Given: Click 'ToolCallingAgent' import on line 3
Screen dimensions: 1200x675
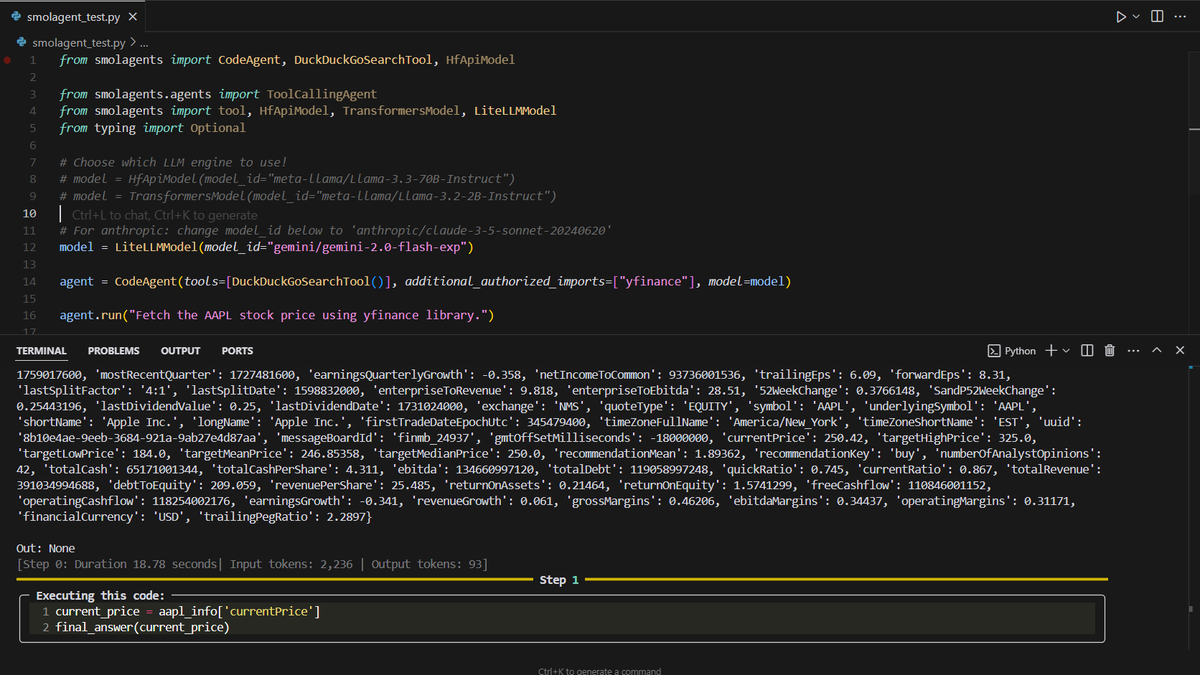Looking at the screenshot, I should click(x=323, y=94).
